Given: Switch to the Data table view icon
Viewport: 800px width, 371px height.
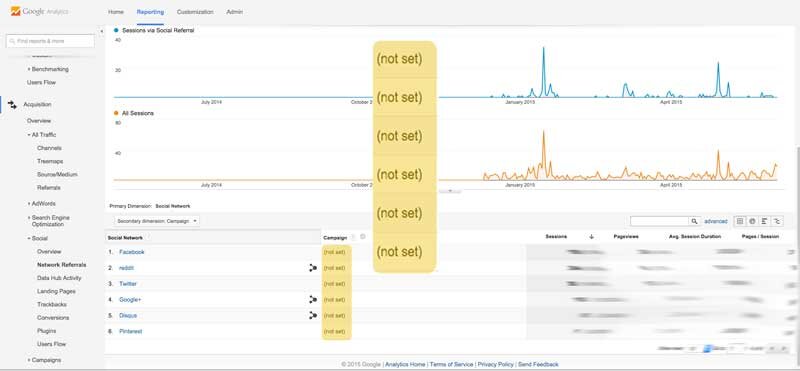Looking at the screenshot, I should (x=740, y=221).
